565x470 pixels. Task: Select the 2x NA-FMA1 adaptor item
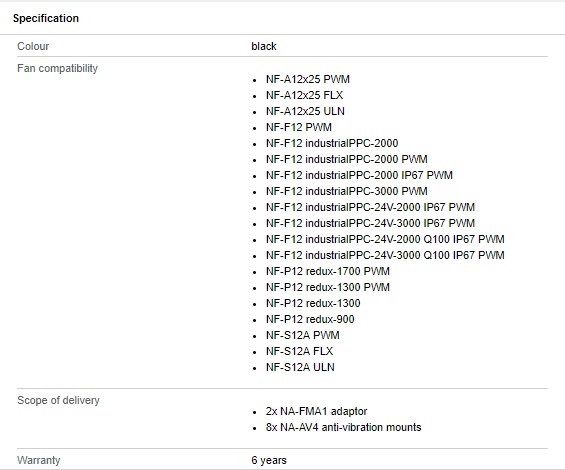click(316, 411)
